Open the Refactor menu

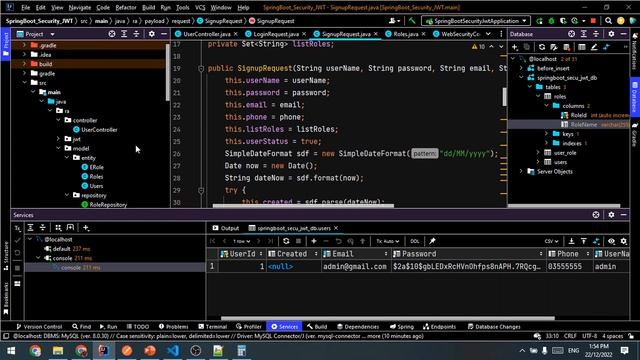pyautogui.click(x=126, y=7)
